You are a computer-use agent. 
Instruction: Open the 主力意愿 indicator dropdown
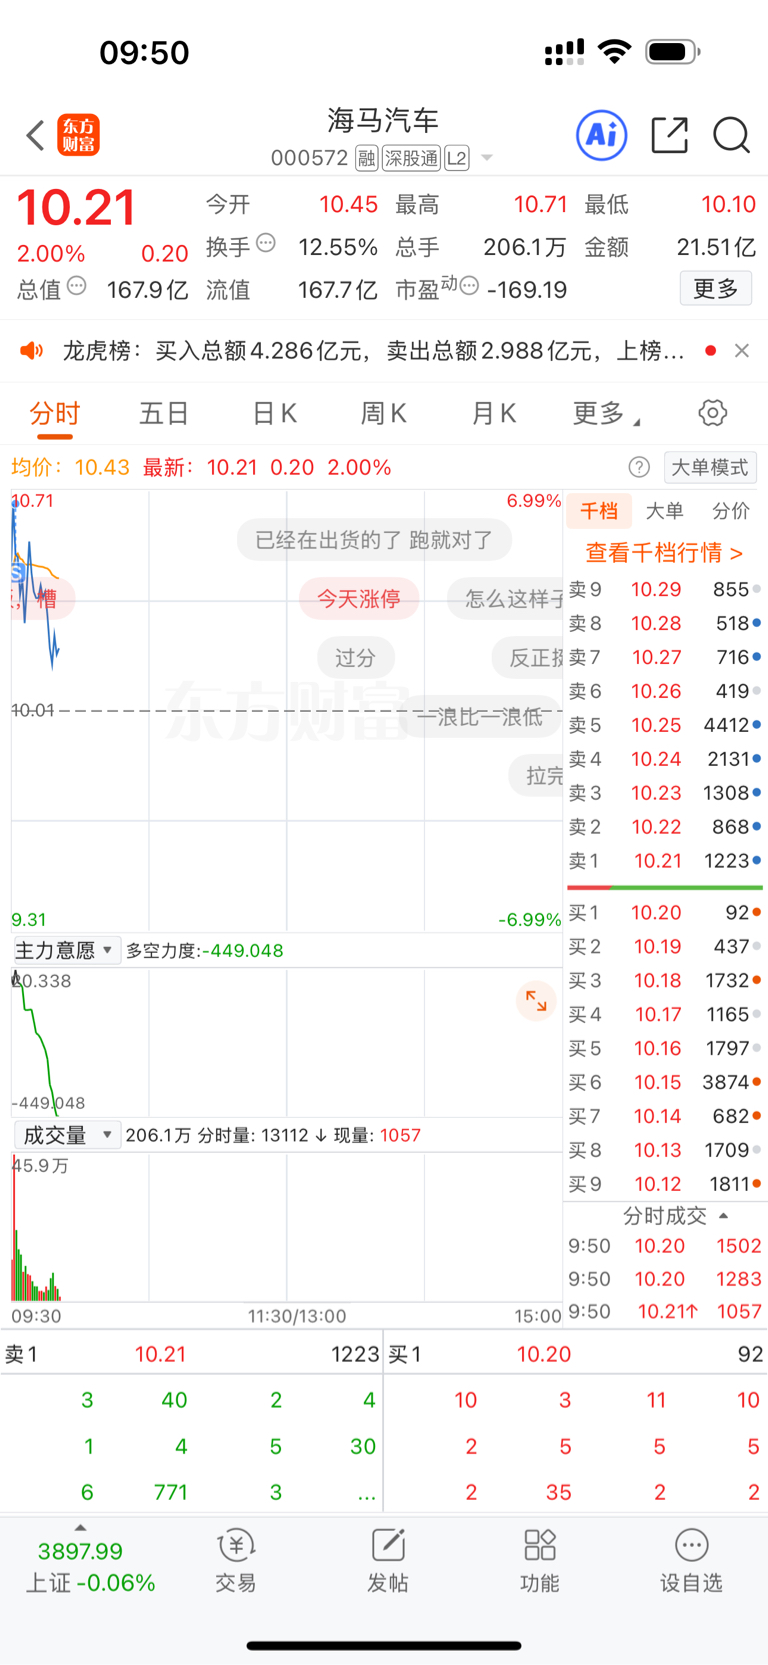coord(66,950)
